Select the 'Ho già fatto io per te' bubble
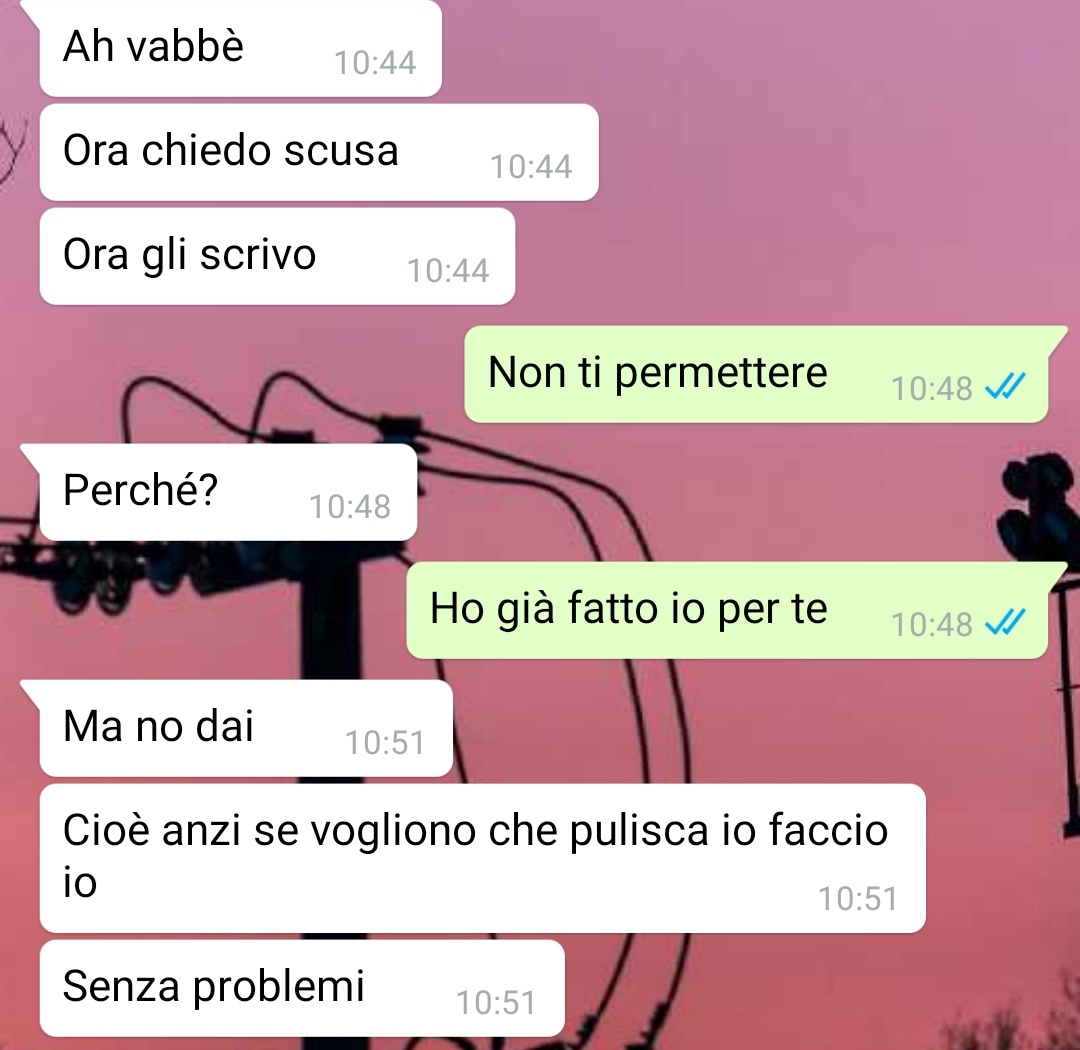 pyautogui.click(x=727, y=610)
